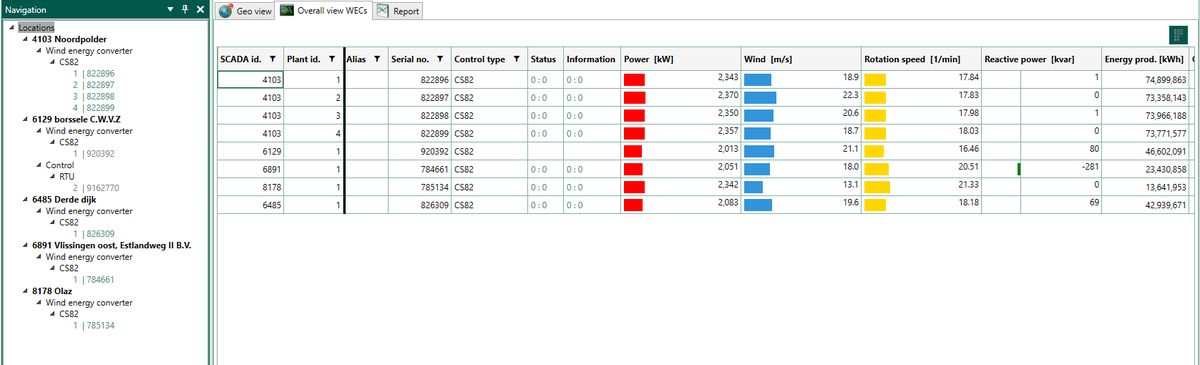Sort by Rotation speed [1/min] header
This screenshot has height=365, width=1200.
point(920,59)
